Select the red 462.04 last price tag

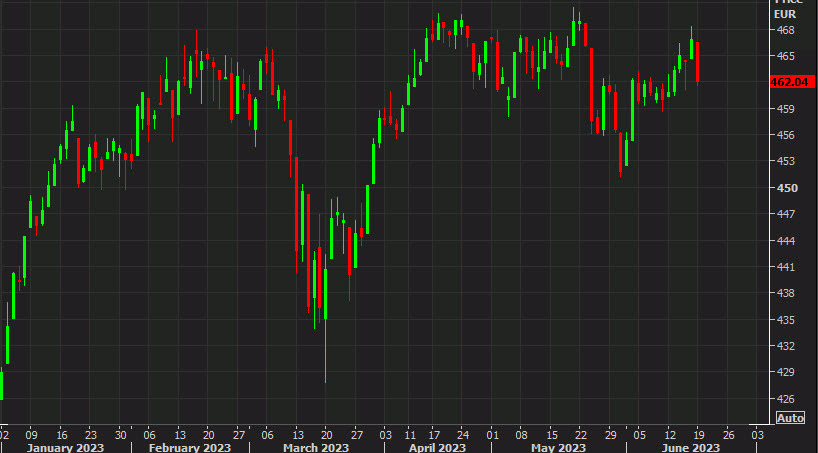point(793,82)
